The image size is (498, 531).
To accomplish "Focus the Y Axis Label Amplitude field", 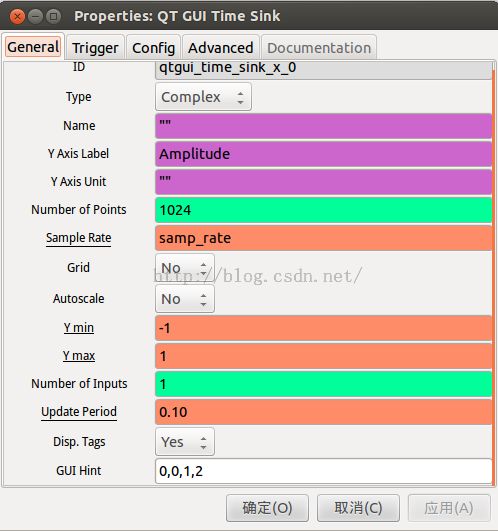I will pyautogui.click(x=323, y=154).
